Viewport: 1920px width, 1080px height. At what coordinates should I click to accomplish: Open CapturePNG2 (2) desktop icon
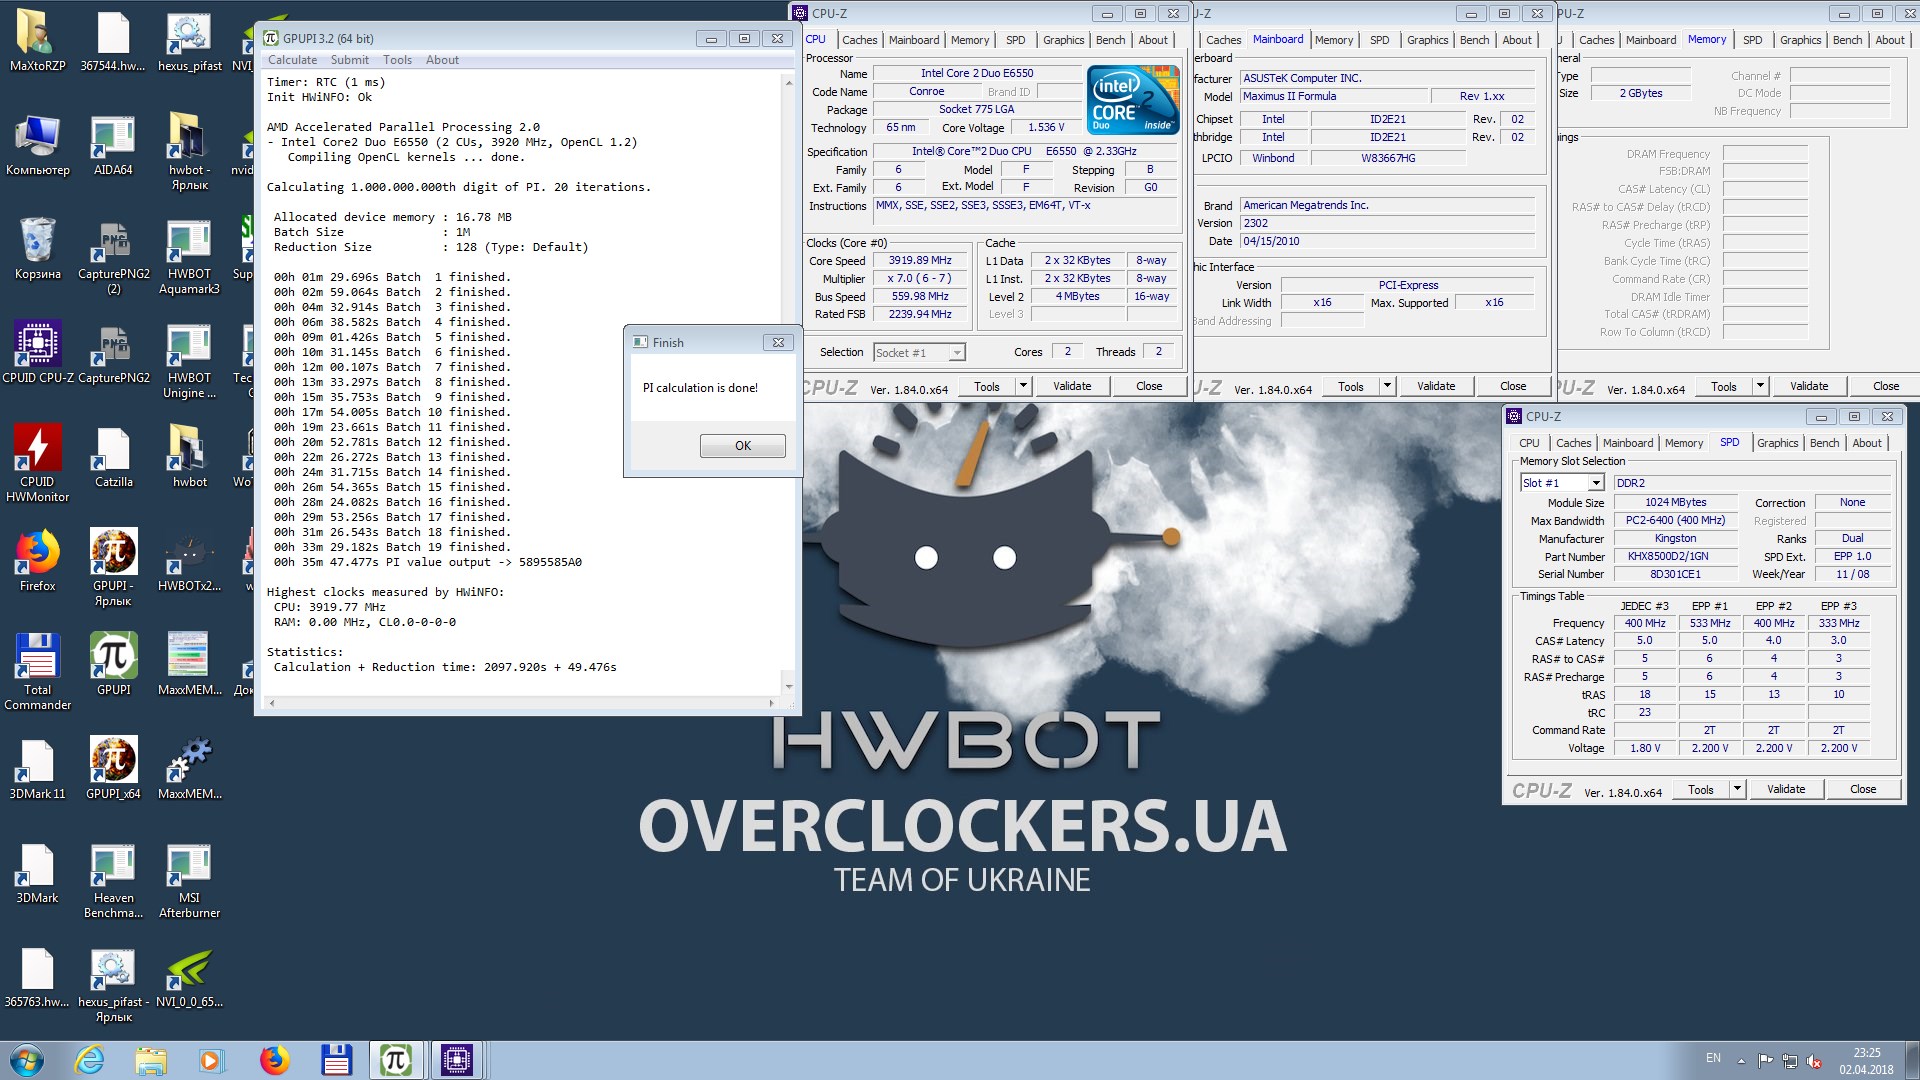click(113, 256)
